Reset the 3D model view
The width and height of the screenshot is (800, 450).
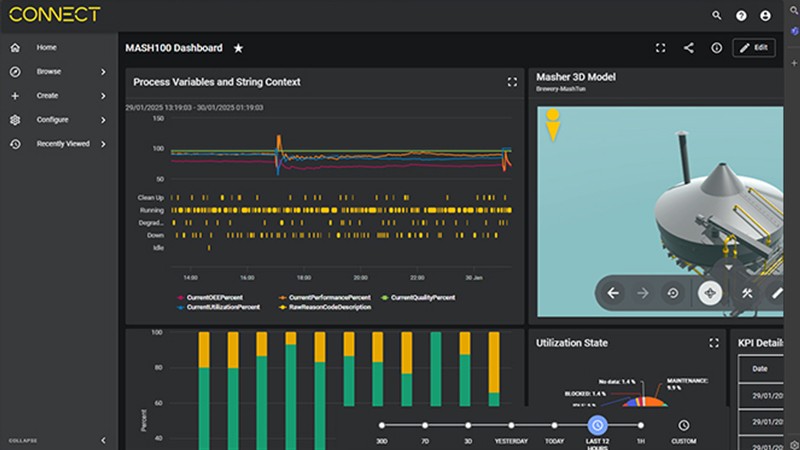(x=672, y=293)
